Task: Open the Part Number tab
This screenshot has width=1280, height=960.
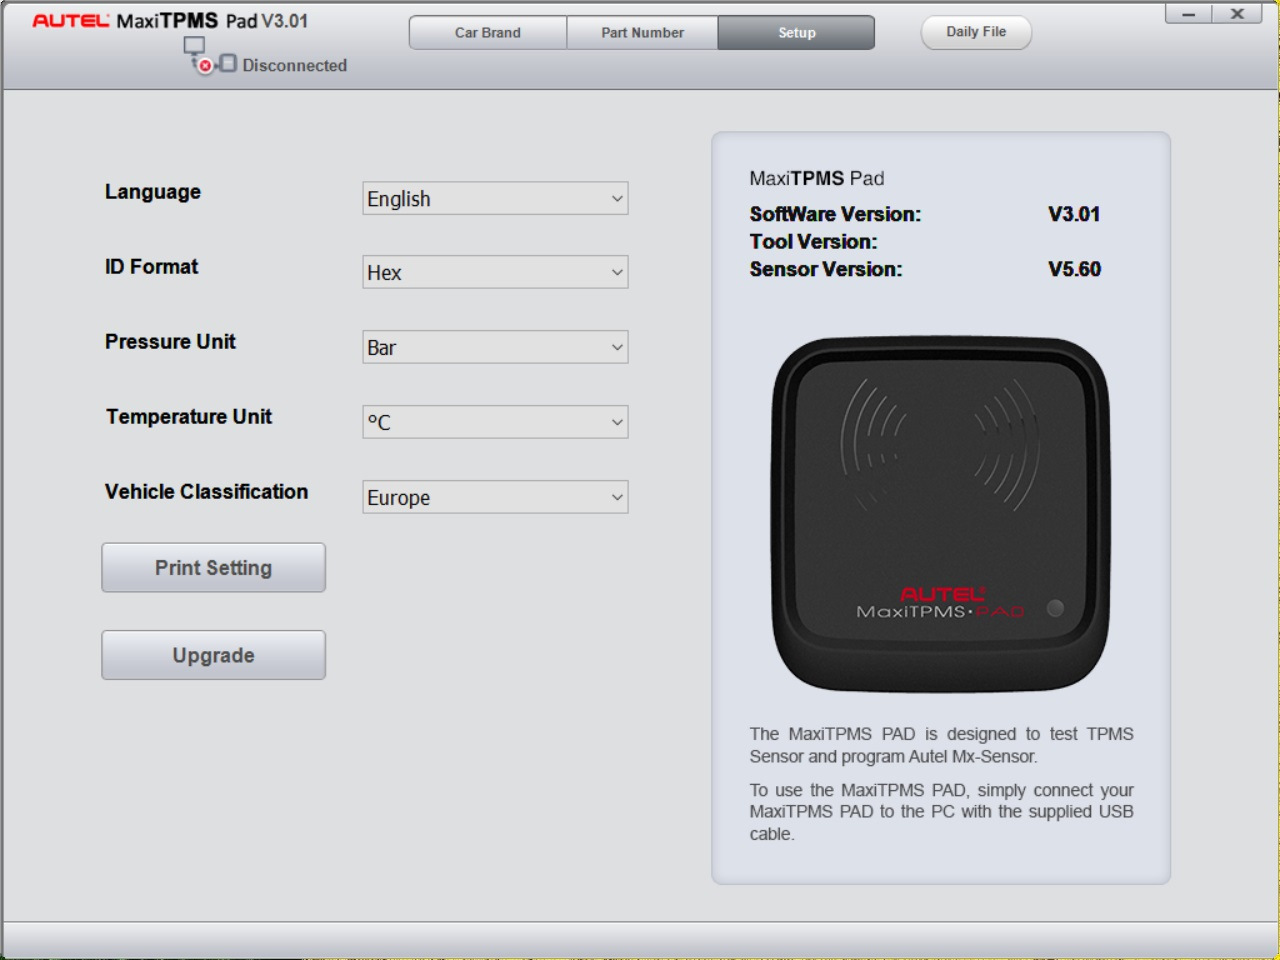Action: coord(642,33)
